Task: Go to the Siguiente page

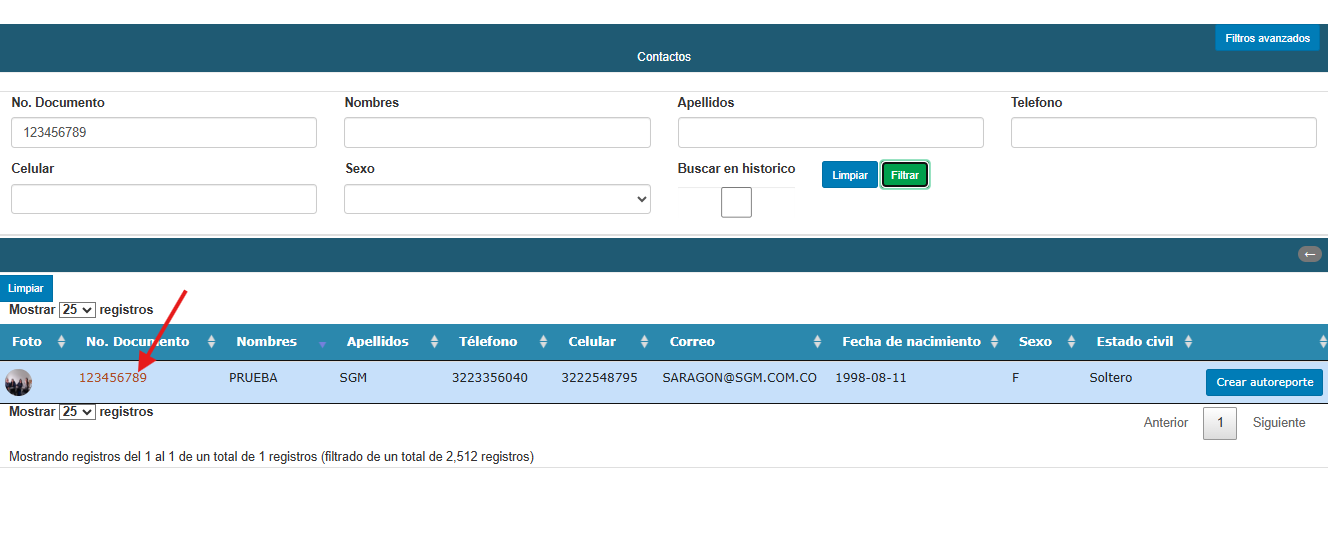Action: [x=1279, y=423]
